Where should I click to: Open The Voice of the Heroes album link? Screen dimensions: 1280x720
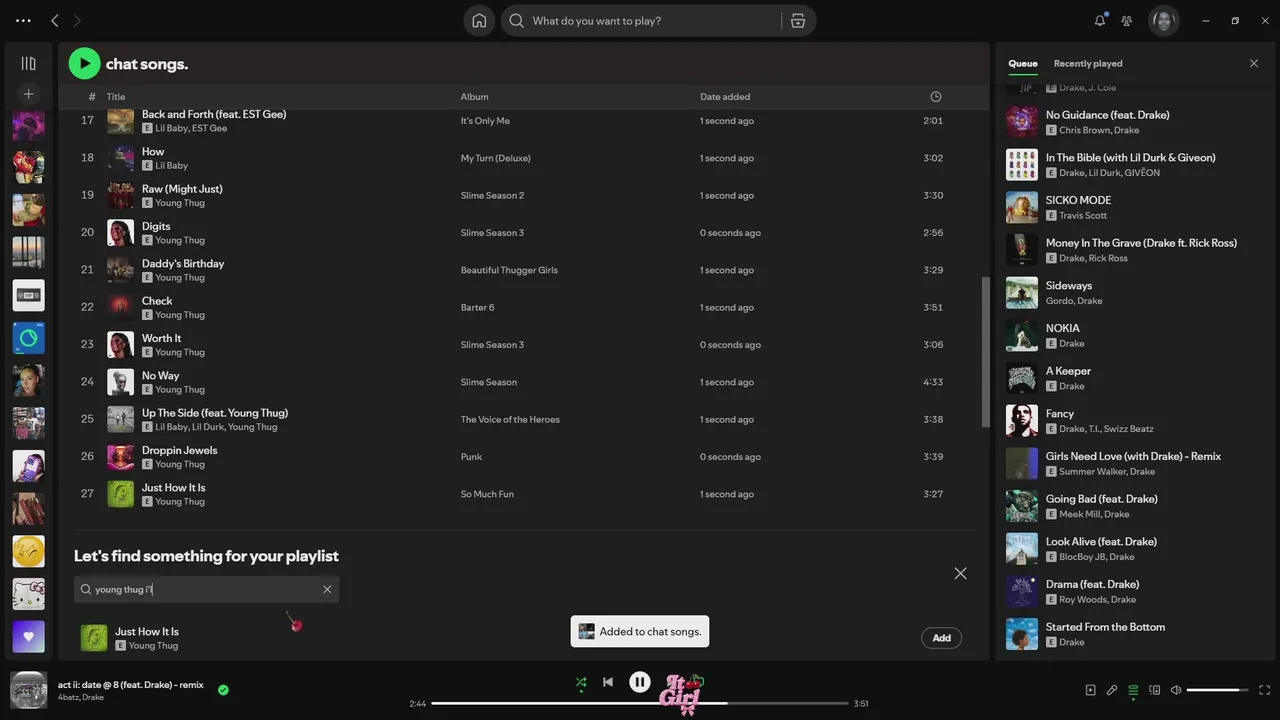(510, 420)
